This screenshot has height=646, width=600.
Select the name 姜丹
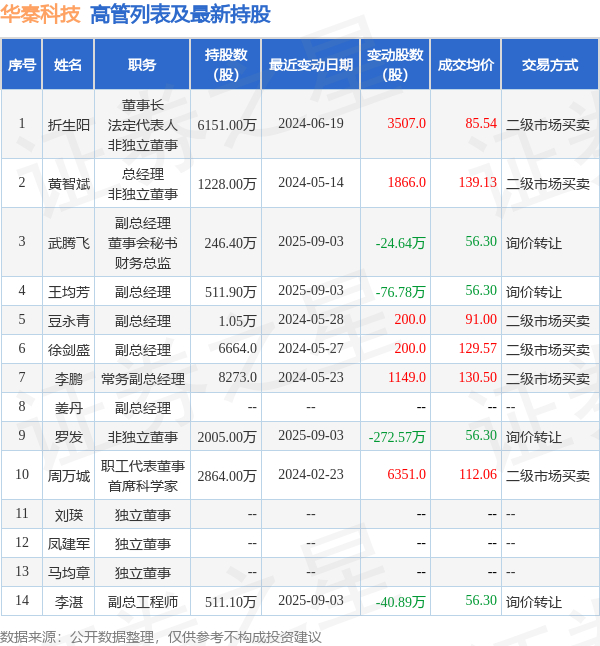pos(69,407)
